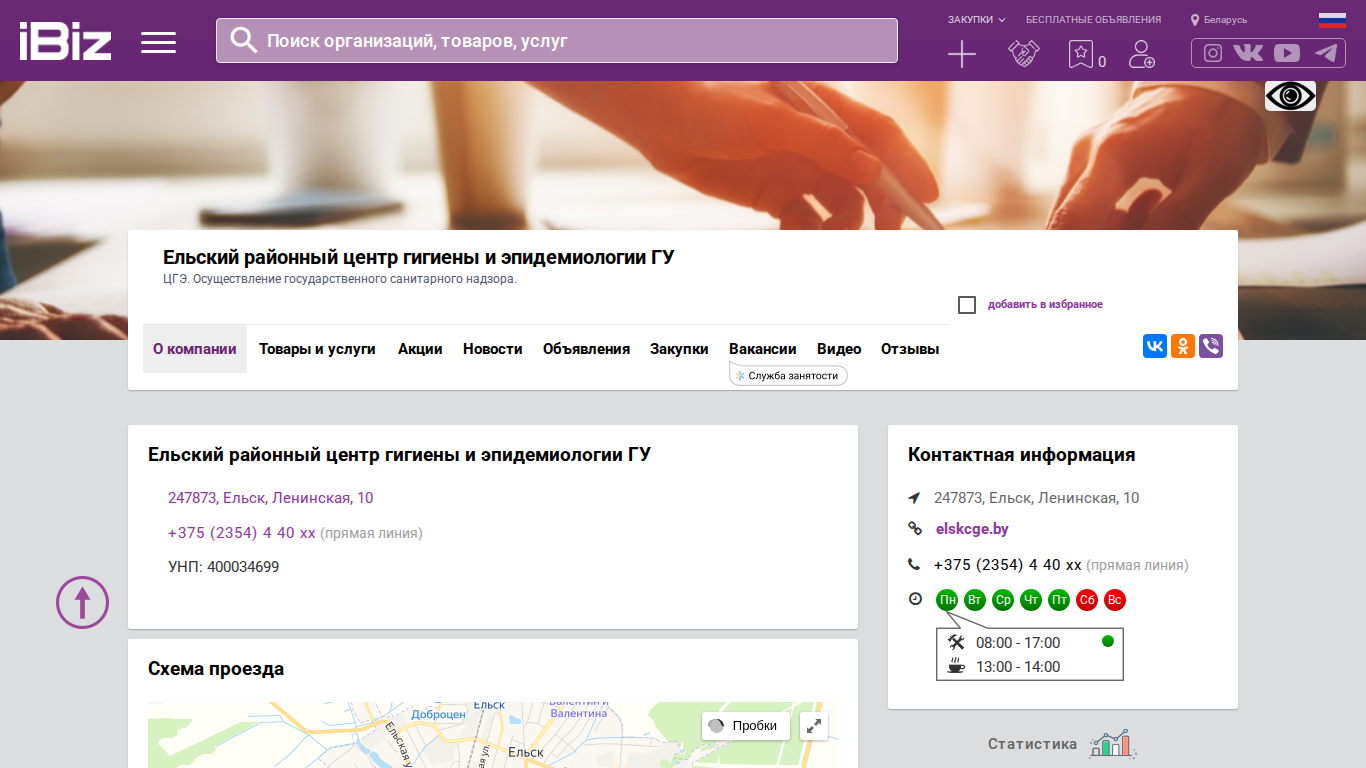This screenshot has width=1366, height=768.
Task: Select Sunday Вс schedule circle
Action: pos(1115,600)
